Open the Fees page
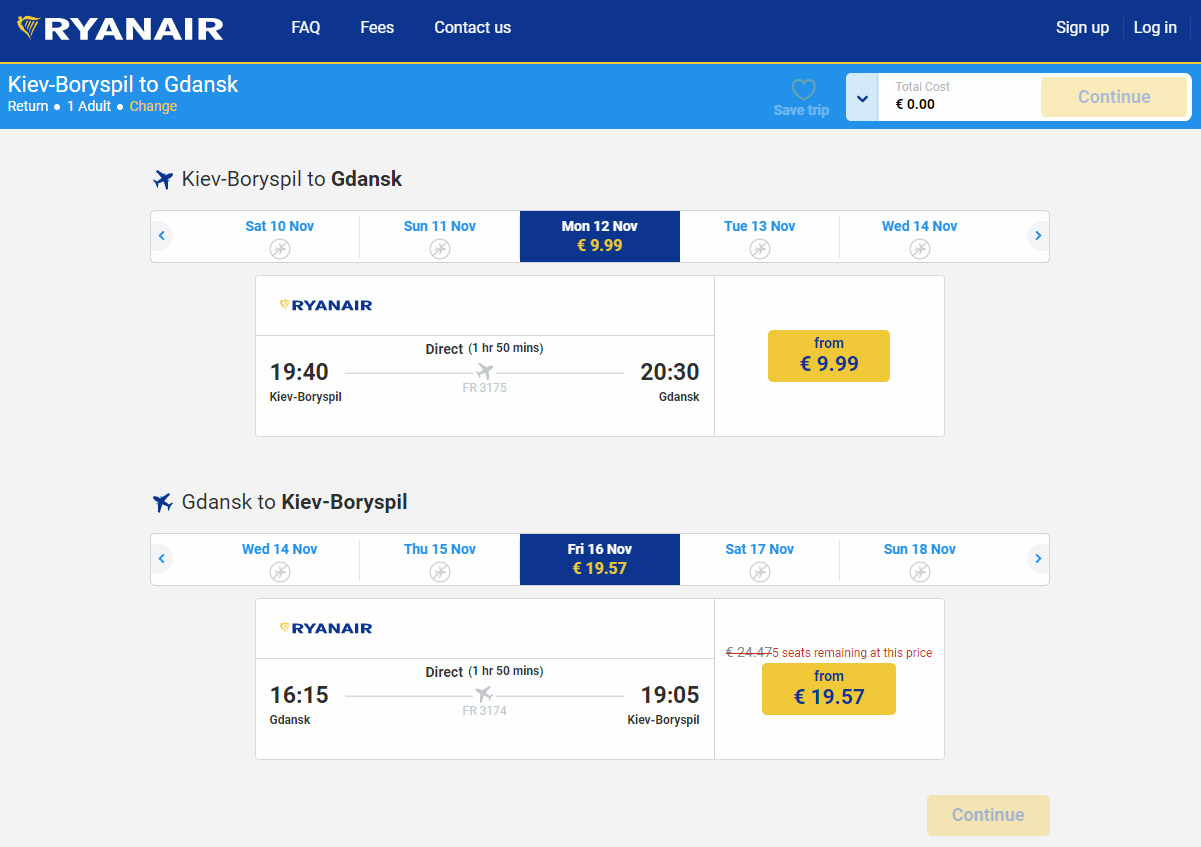Viewport: 1201px width, 847px height. click(377, 28)
